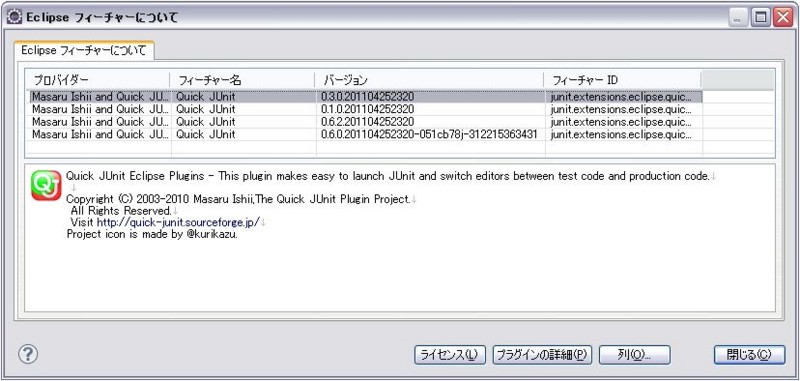Viewport: 800px width, 381px height.
Task: Click provider Masaru Ishii in 0.6.2 row
Action: point(100,122)
